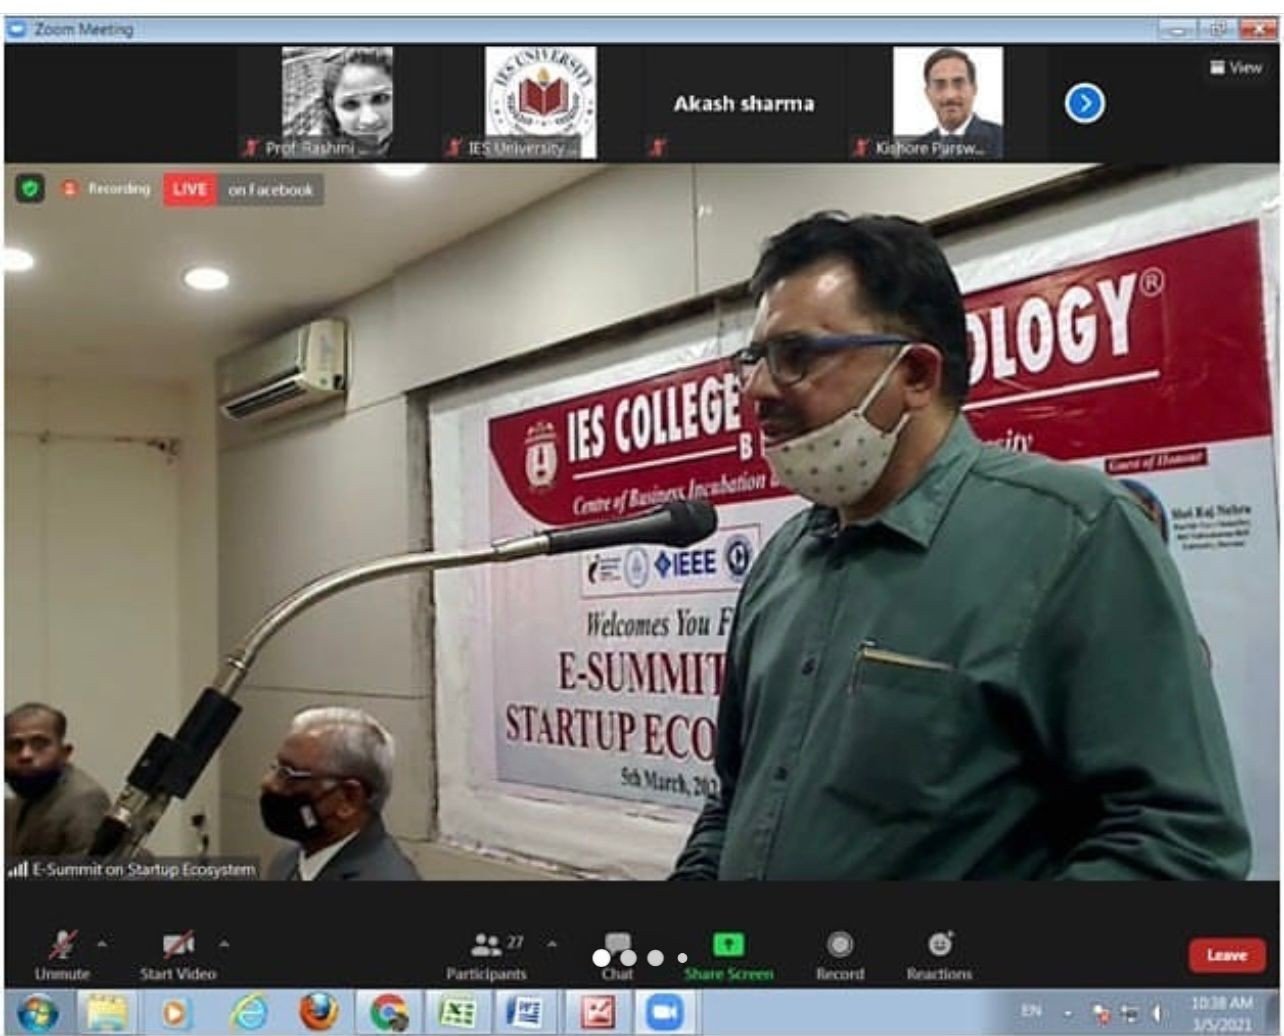1284x1036 pixels.
Task: Click the EN language indicator in tray
Action: [1029, 1011]
